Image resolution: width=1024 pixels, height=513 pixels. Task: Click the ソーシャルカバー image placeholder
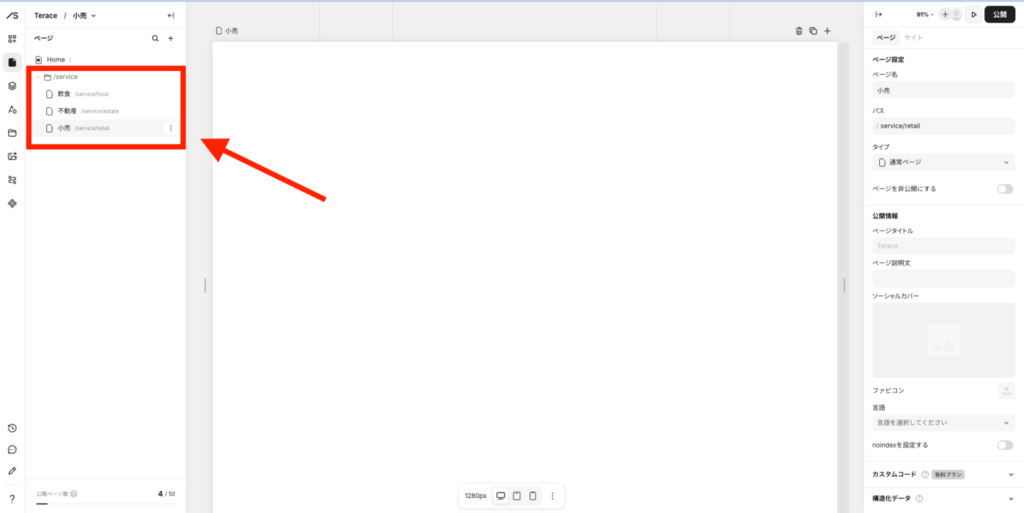click(x=944, y=340)
